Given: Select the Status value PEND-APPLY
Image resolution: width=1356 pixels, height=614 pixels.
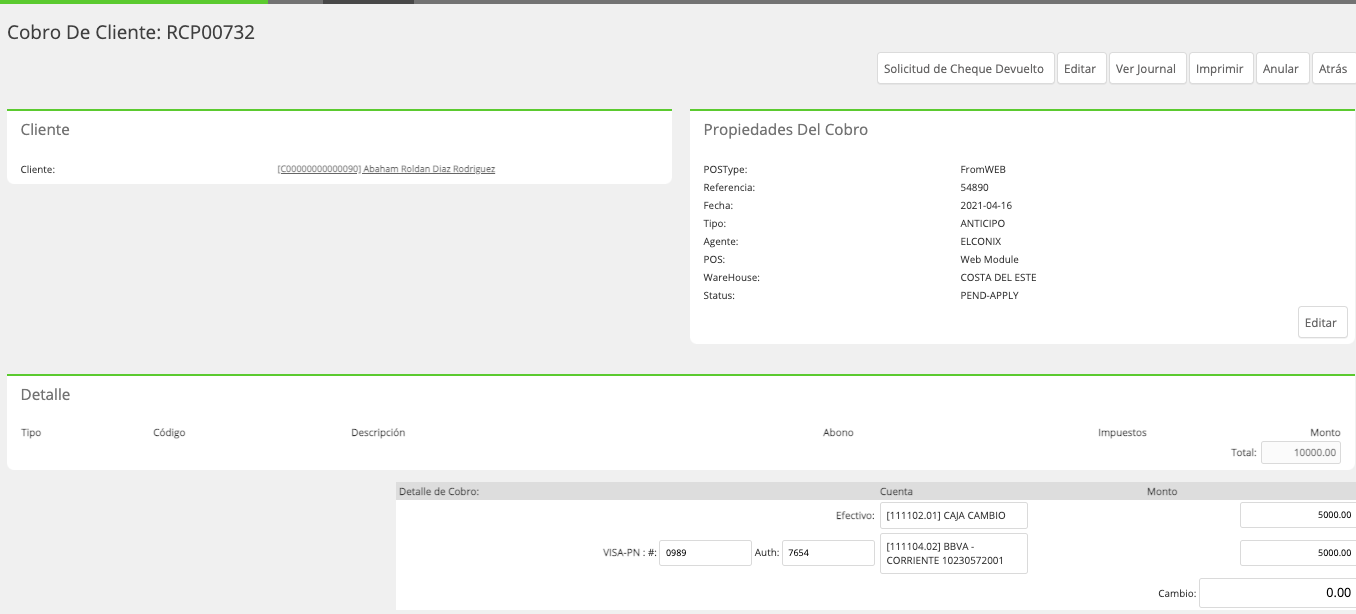Looking at the screenshot, I should coord(990,295).
